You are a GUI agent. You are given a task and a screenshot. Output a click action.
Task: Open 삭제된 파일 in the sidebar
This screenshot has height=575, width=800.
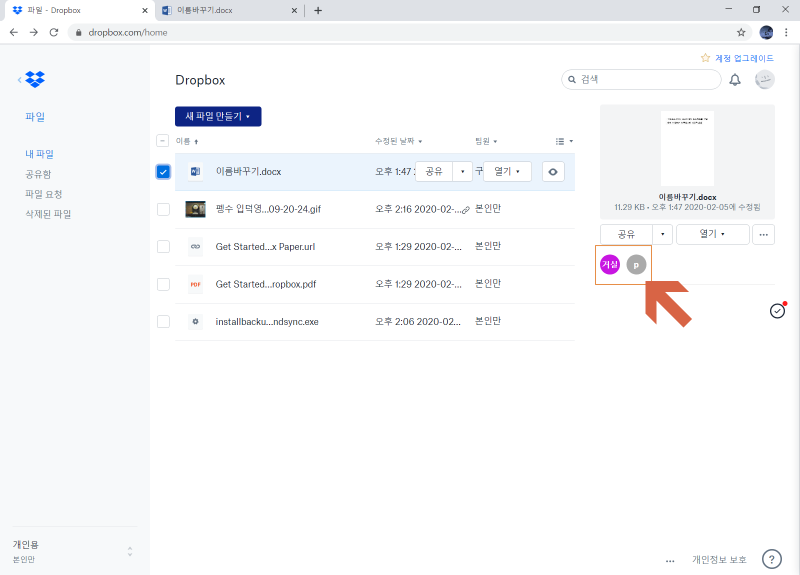[x=48, y=214]
